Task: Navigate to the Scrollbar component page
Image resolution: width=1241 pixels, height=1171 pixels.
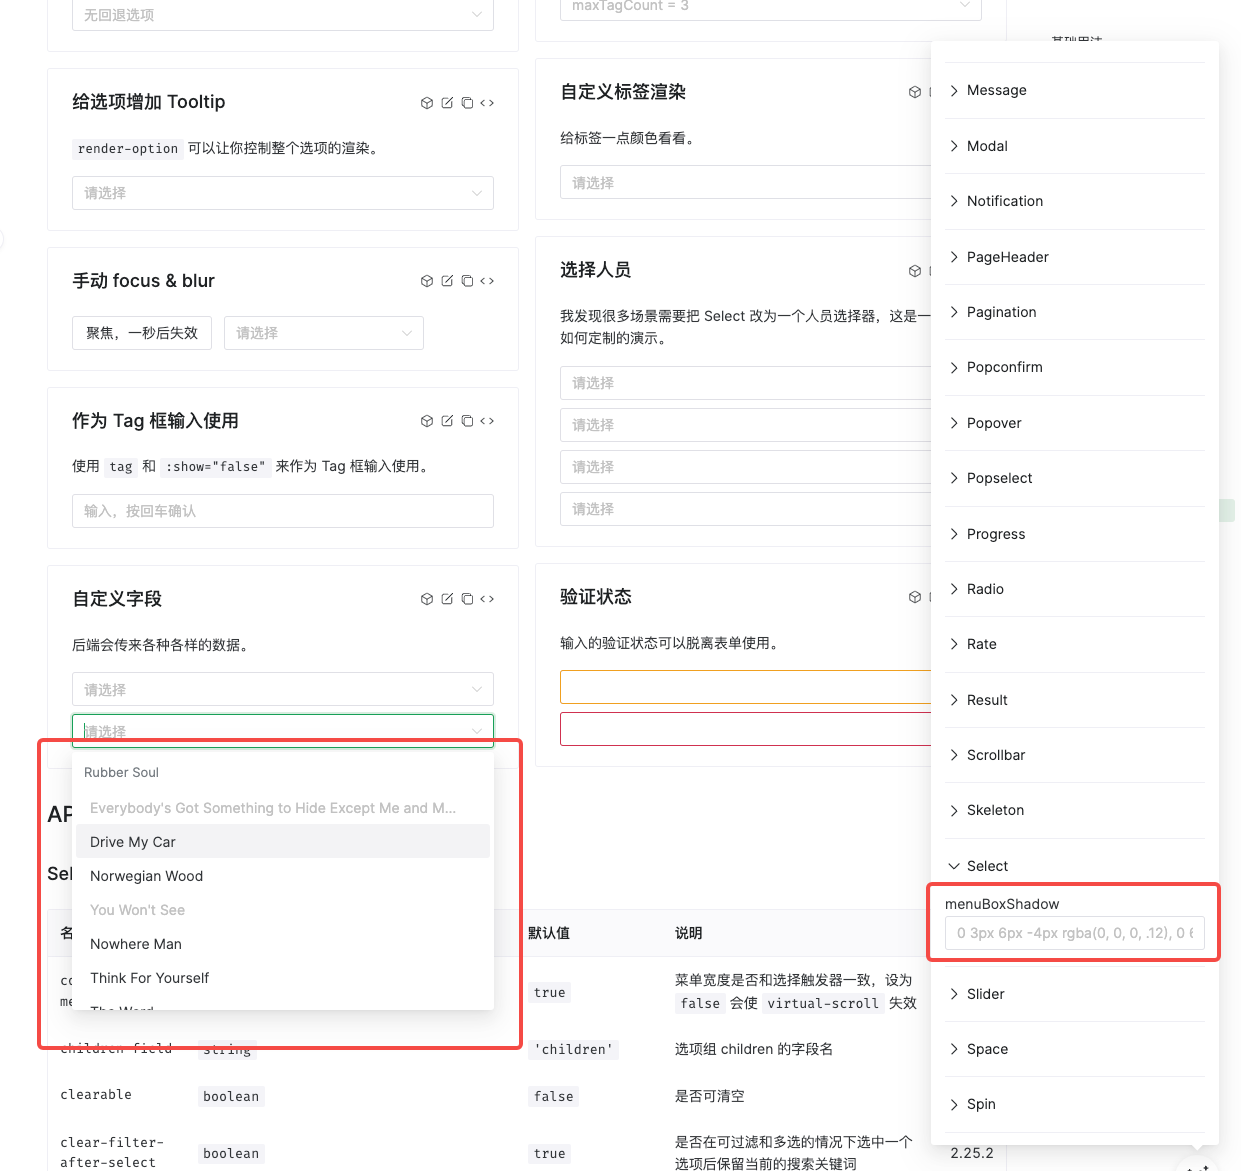Action: pos(996,755)
